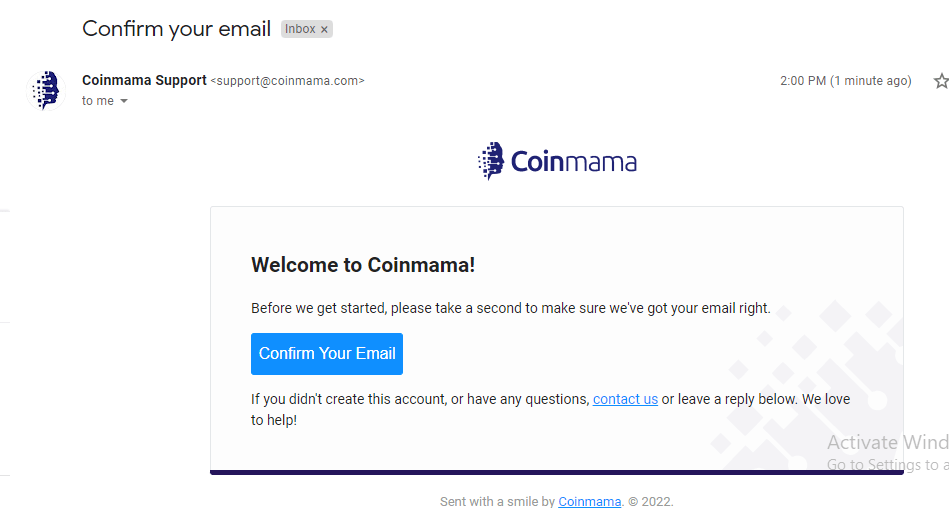Screen dimensions: 949x508
Task: Star this Coinmama Support email
Action: (x=942, y=81)
